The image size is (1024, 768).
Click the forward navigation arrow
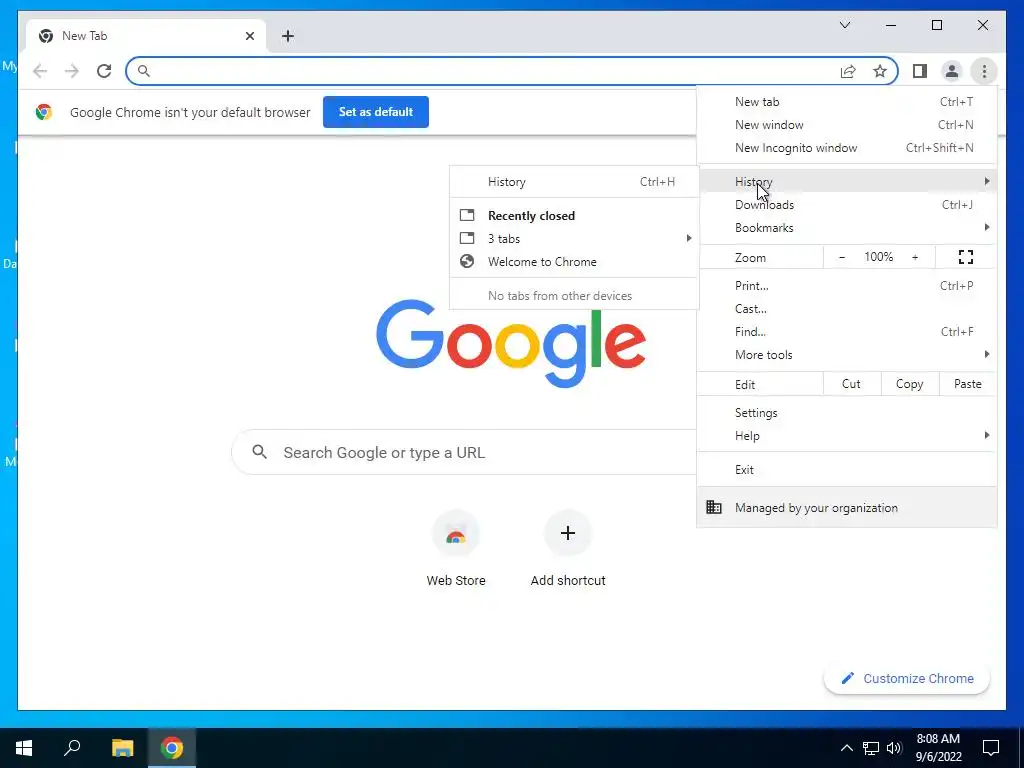click(x=72, y=71)
